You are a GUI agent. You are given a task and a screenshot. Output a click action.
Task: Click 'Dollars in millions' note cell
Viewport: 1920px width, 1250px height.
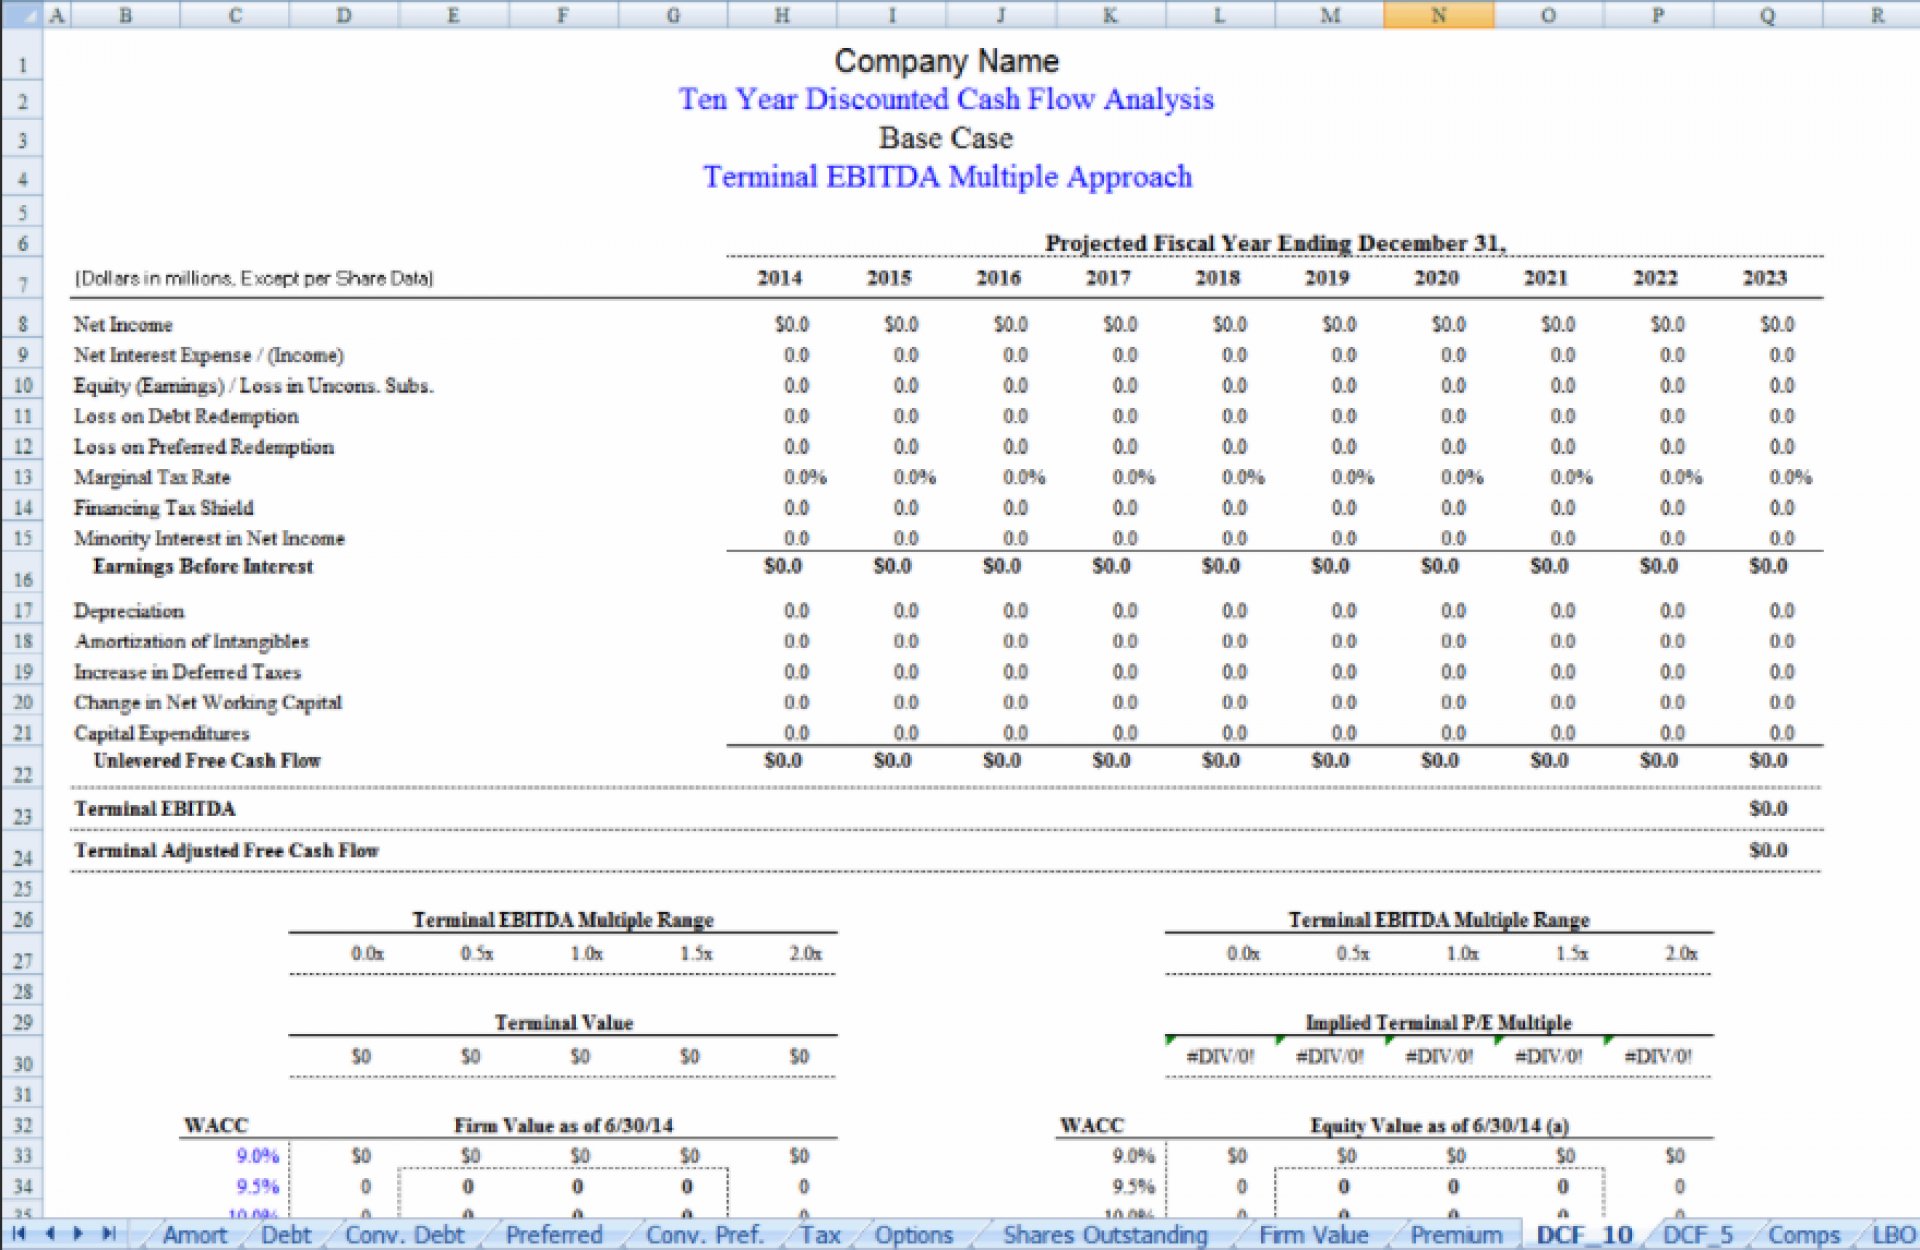point(254,278)
